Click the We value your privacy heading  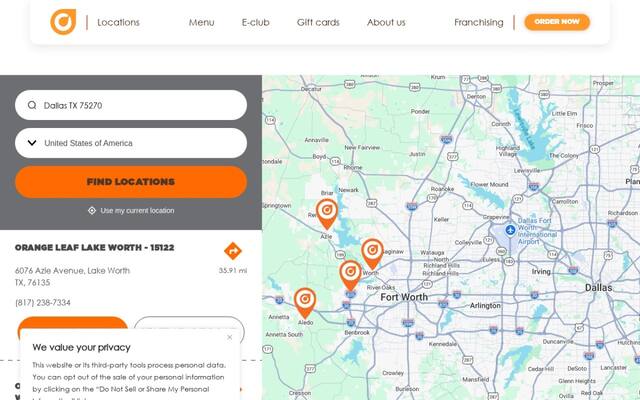[x=81, y=347]
